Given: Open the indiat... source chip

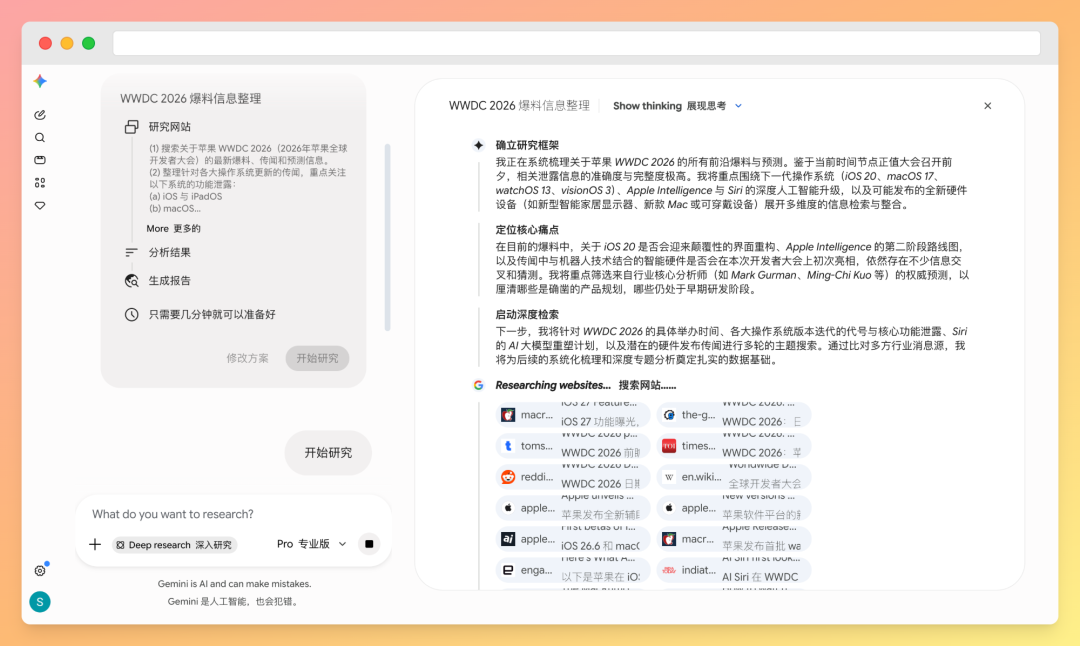Looking at the screenshot, I should [734, 570].
